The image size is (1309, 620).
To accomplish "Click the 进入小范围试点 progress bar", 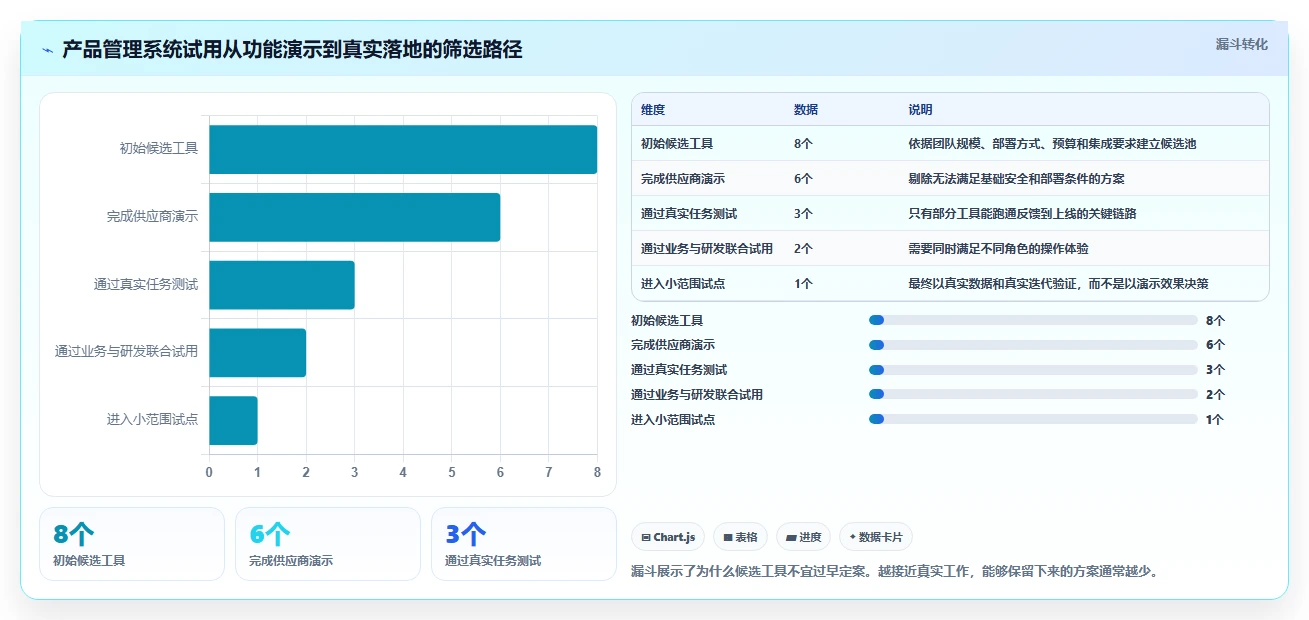I will (x=1033, y=419).
